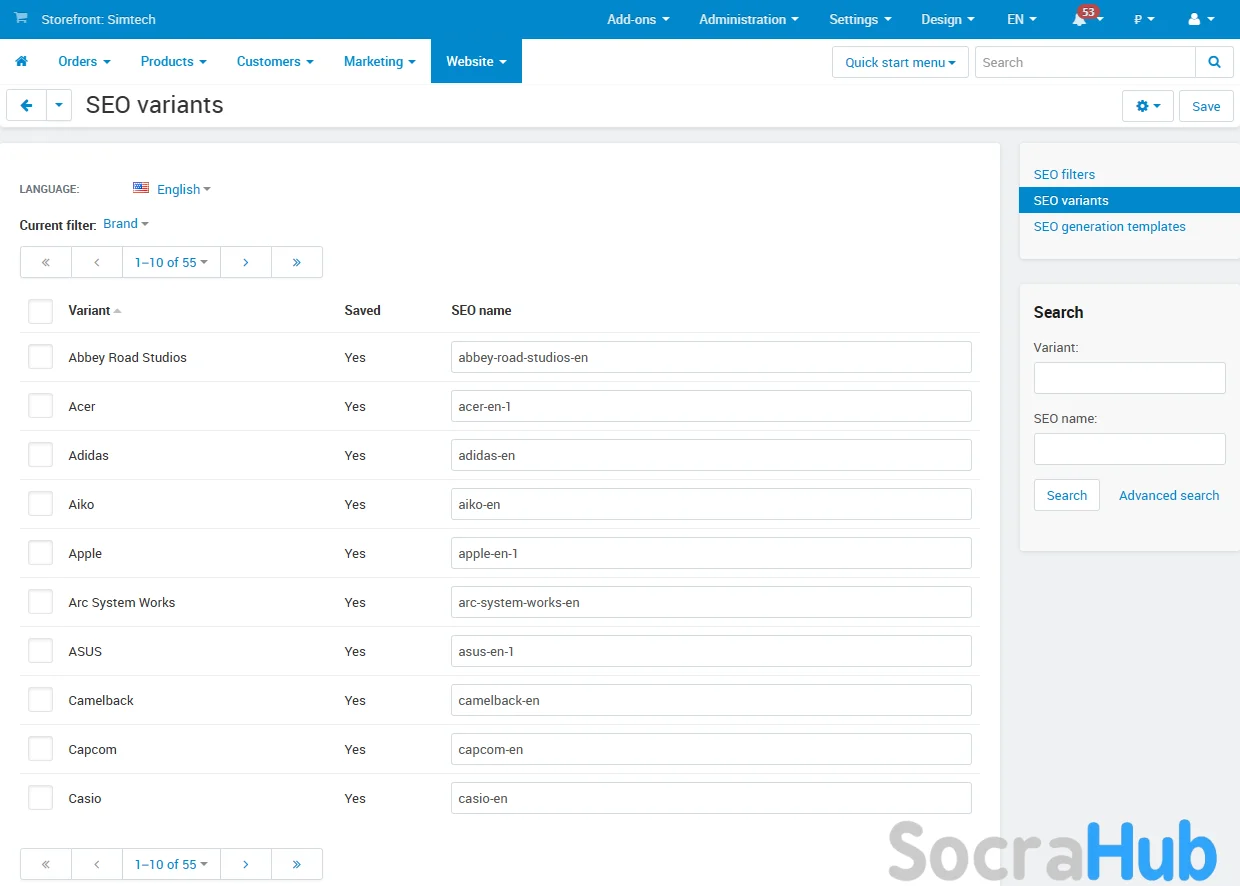The width and height of the screenshot is (1240, 886).
Task: Expand the Quick start menu dropdown
Action: pos(900,62)
